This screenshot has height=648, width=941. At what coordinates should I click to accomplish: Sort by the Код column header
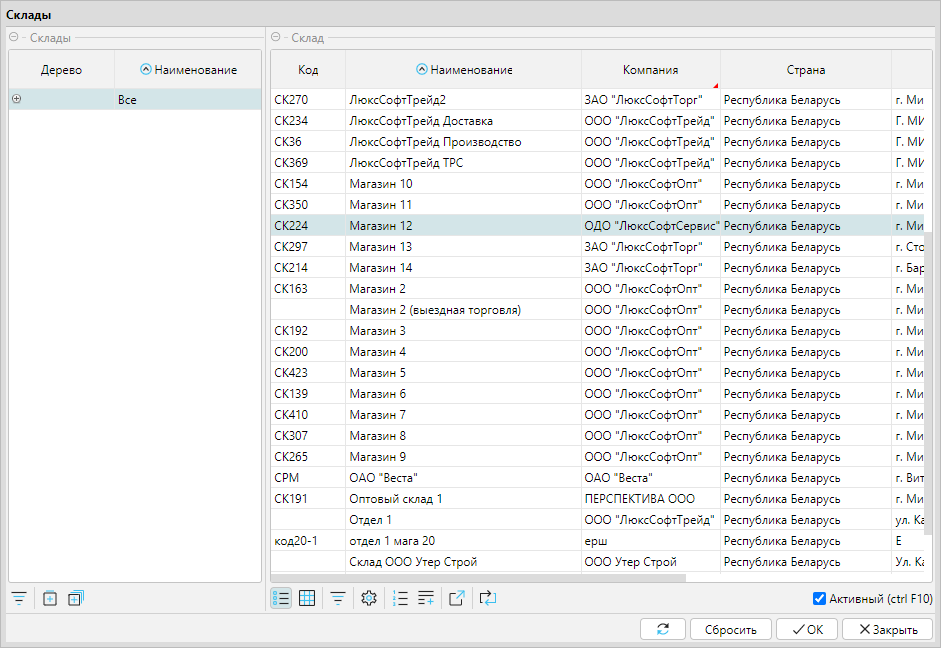pos(308,70)
